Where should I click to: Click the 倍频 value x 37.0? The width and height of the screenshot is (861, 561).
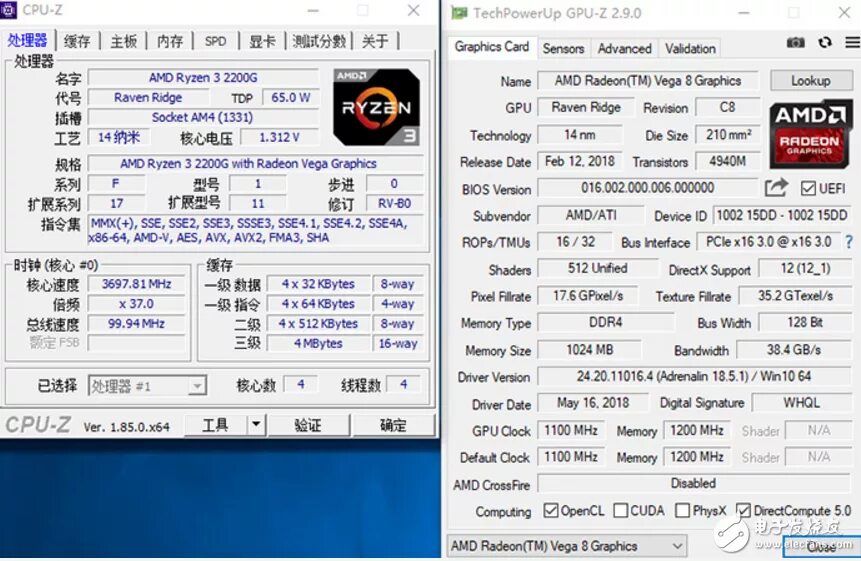click(x=136, y=304)
